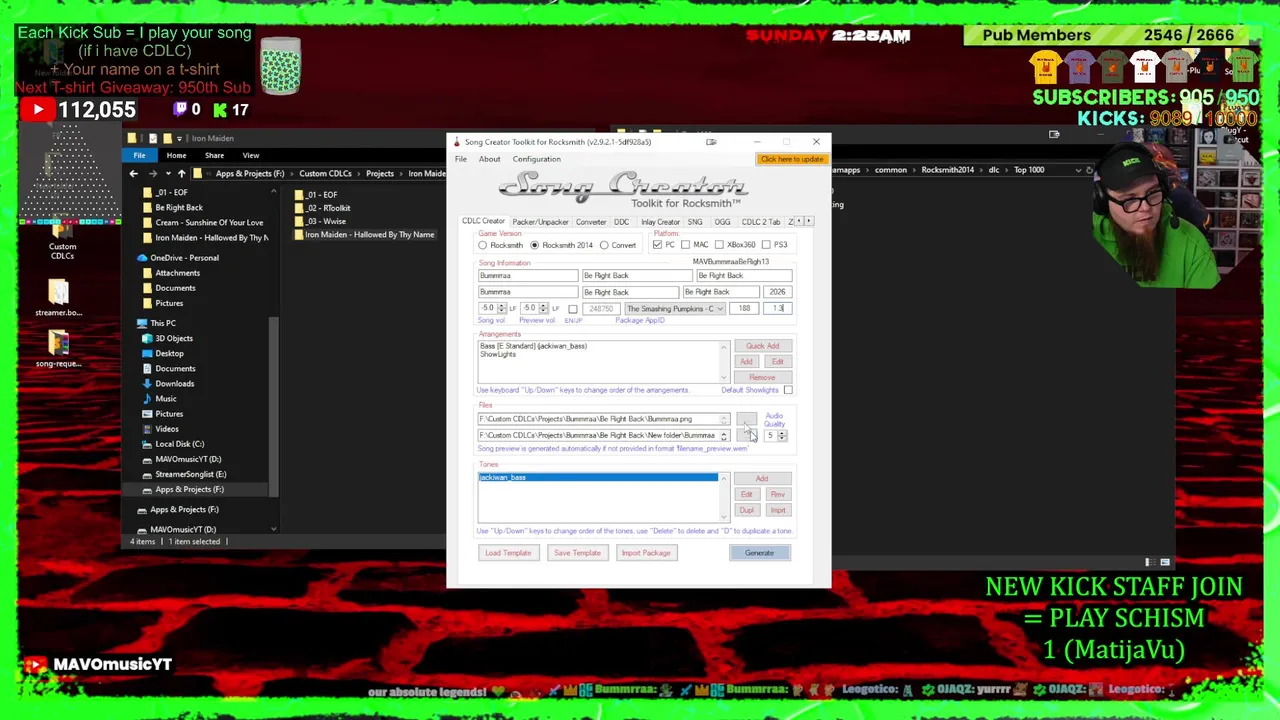Toggle the PC platform checkbox
Screen dimensions: 1280x720
pos(657,245)
